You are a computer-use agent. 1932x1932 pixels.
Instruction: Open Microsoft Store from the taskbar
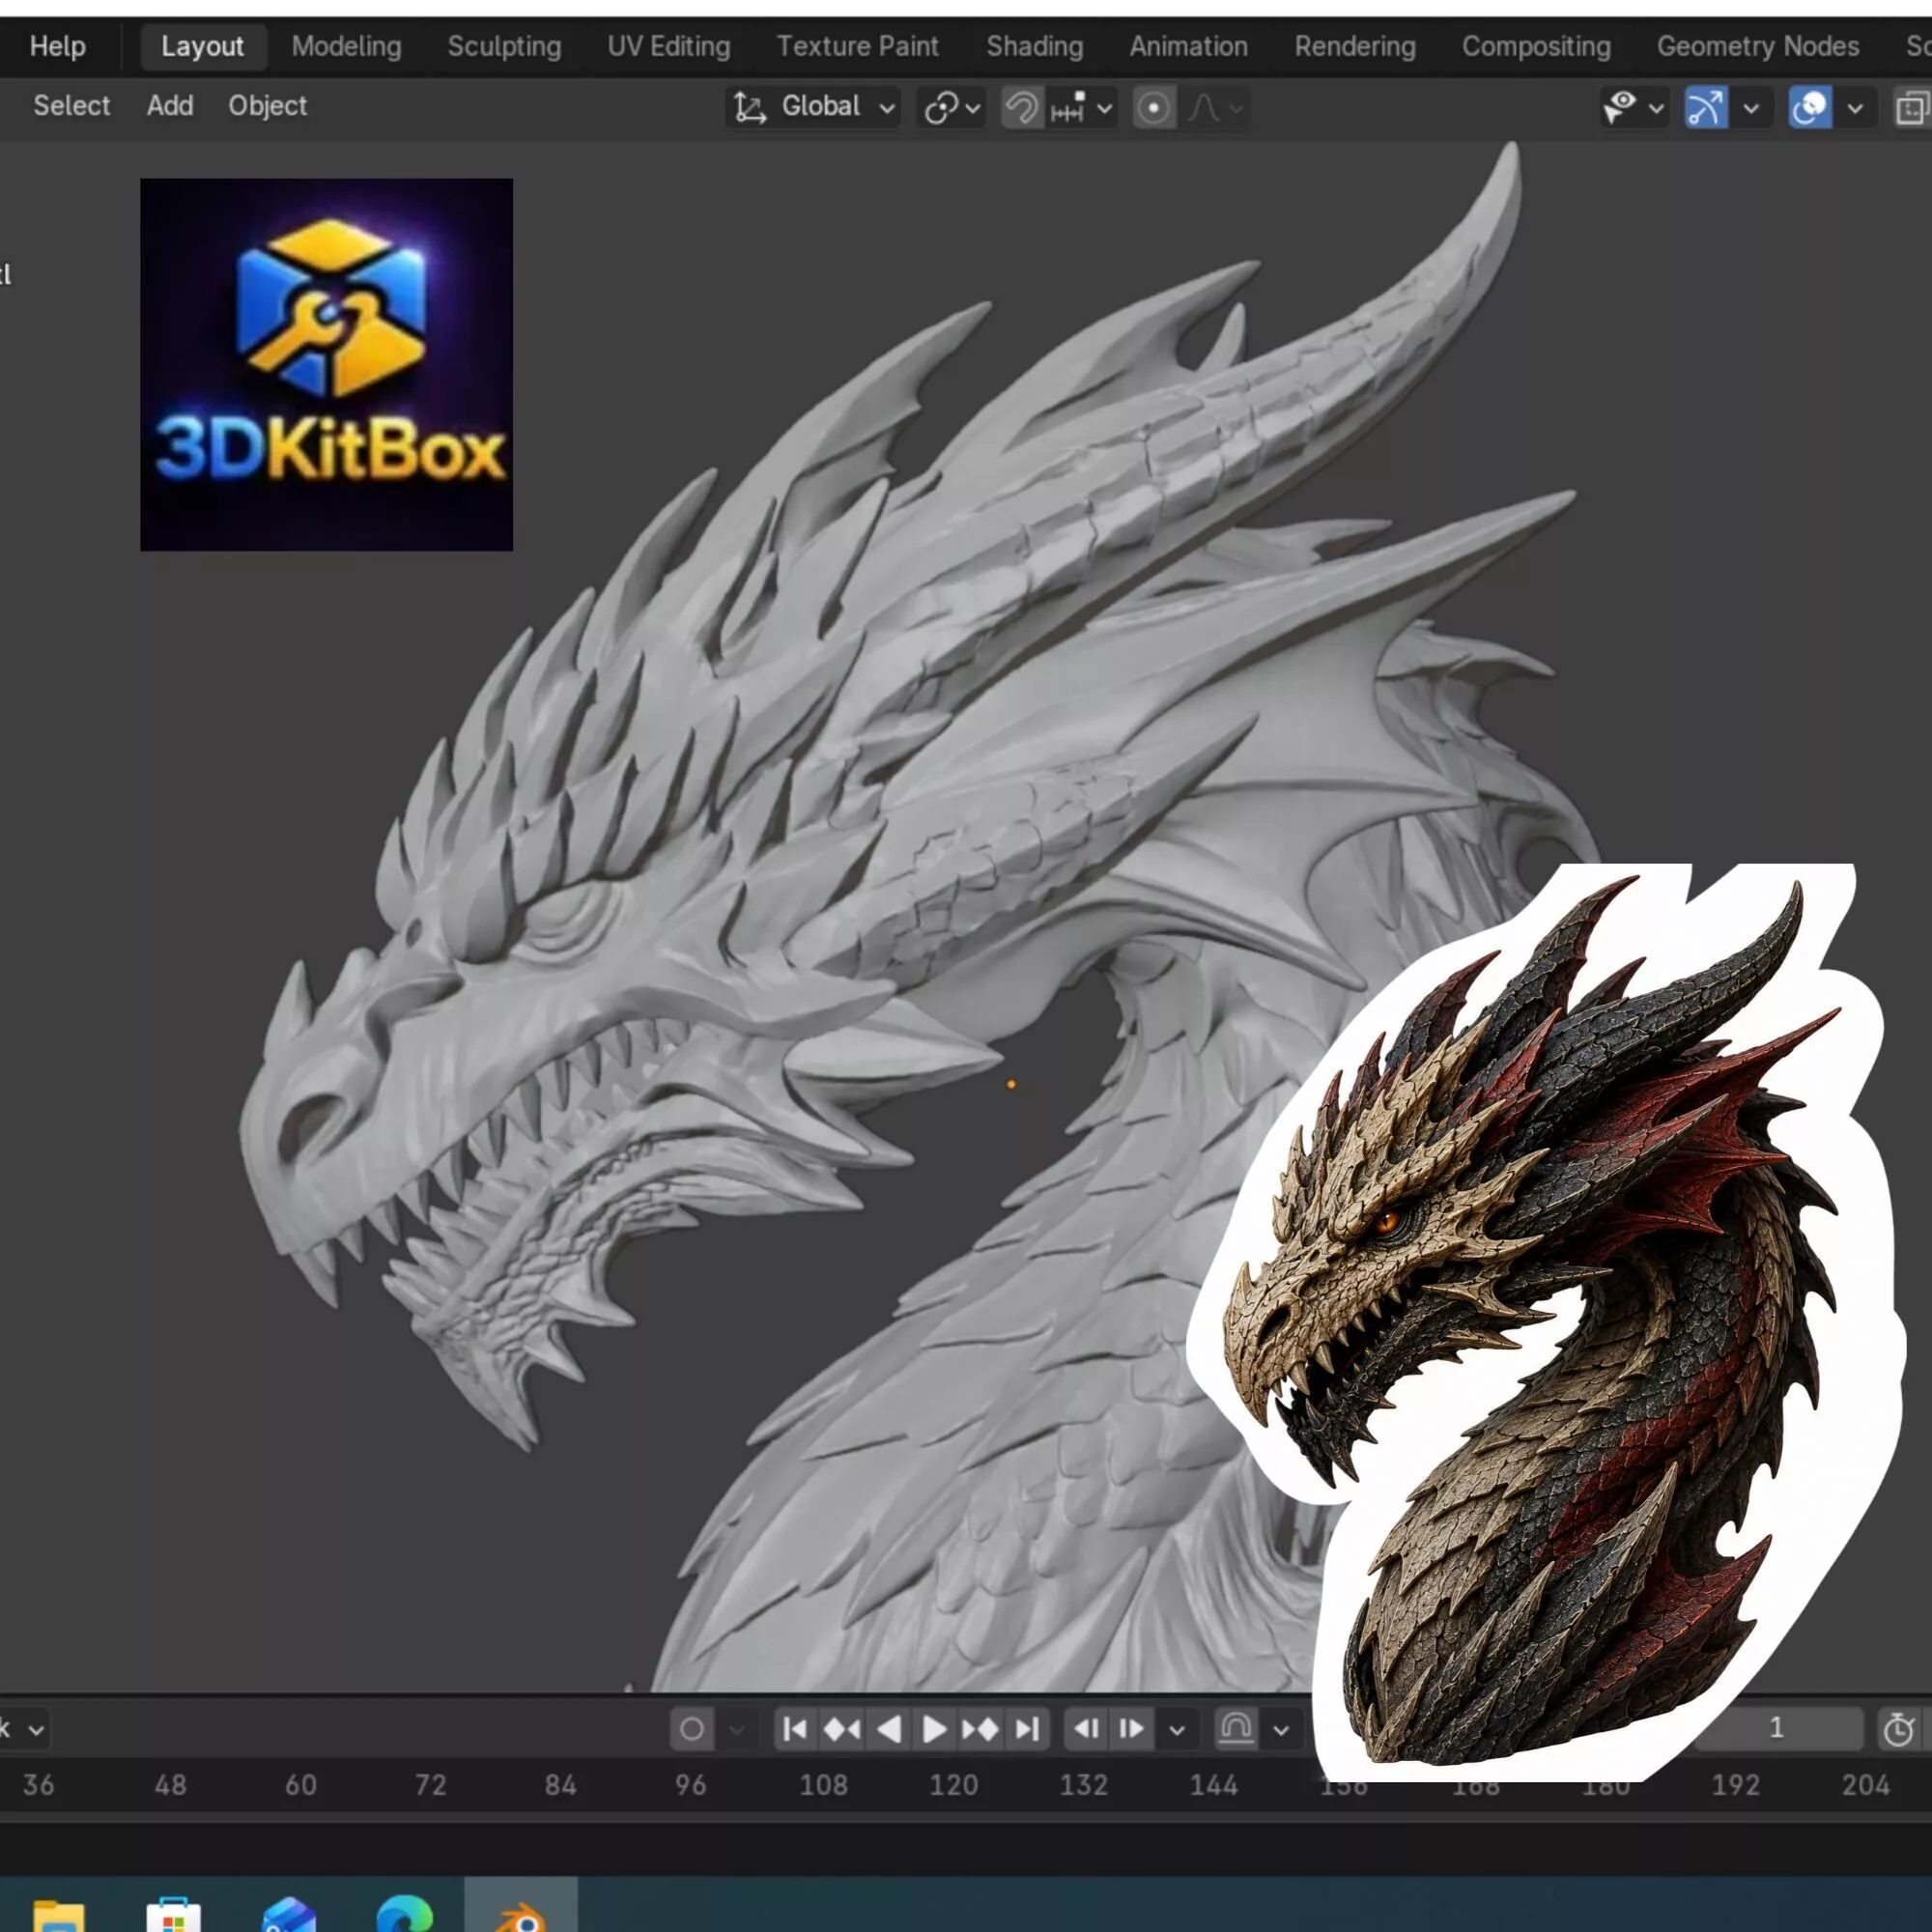[x=173, y=1913]
